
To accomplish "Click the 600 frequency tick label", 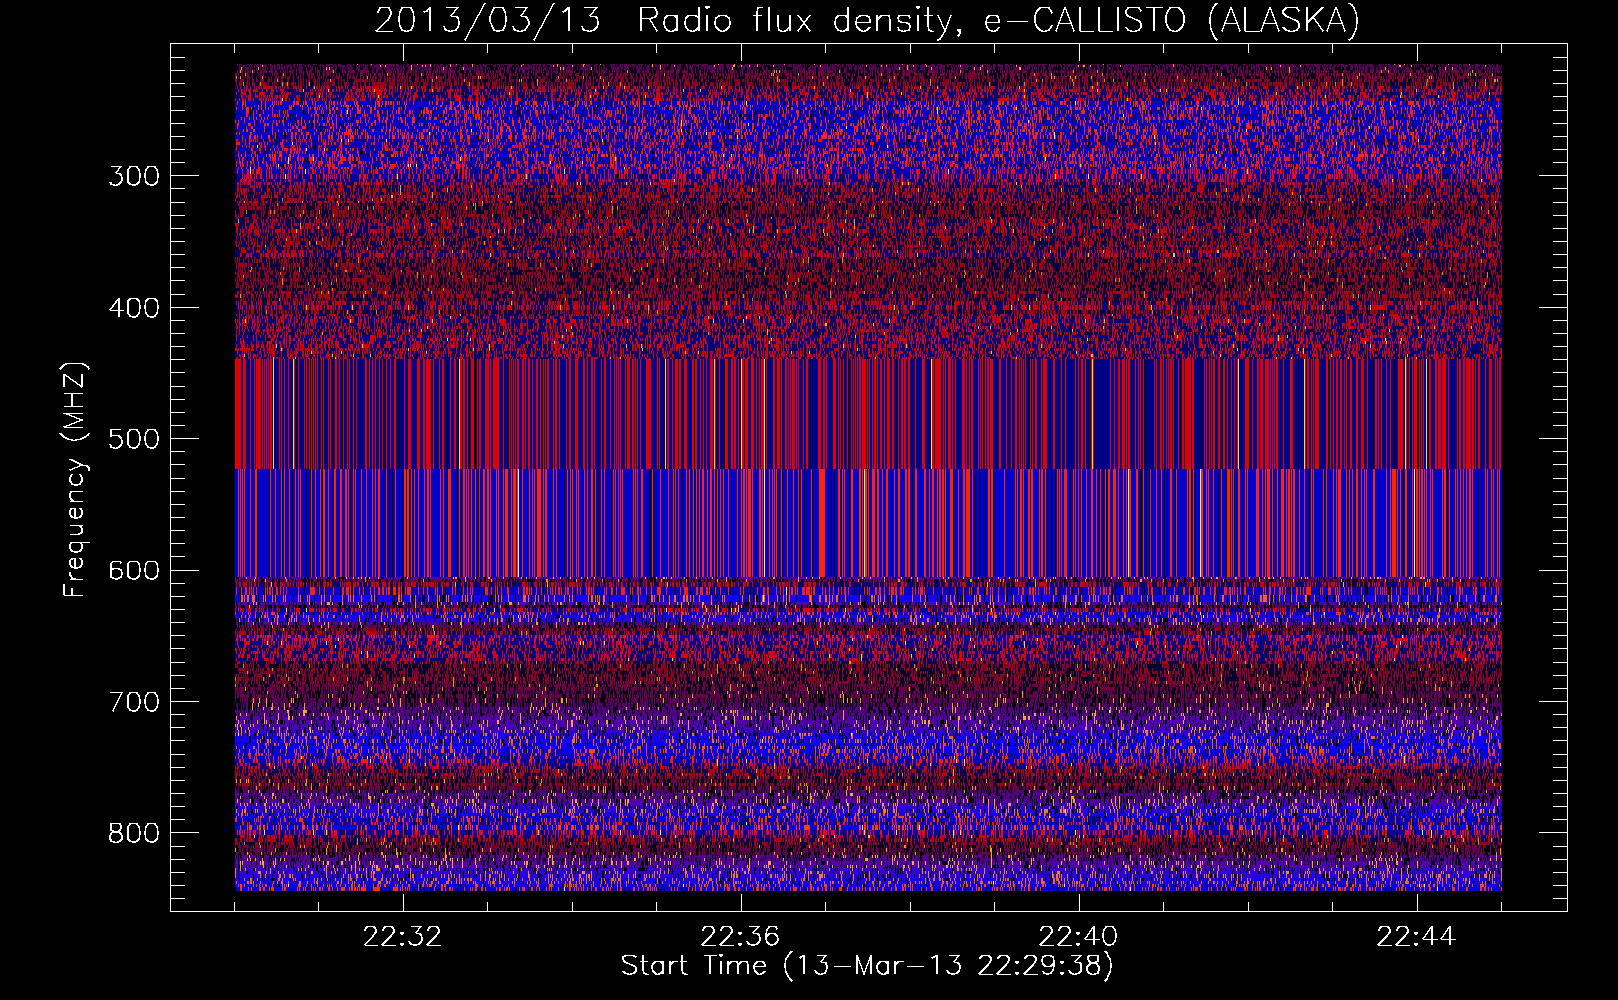I will pyautogui.click(x=134, y=571).
